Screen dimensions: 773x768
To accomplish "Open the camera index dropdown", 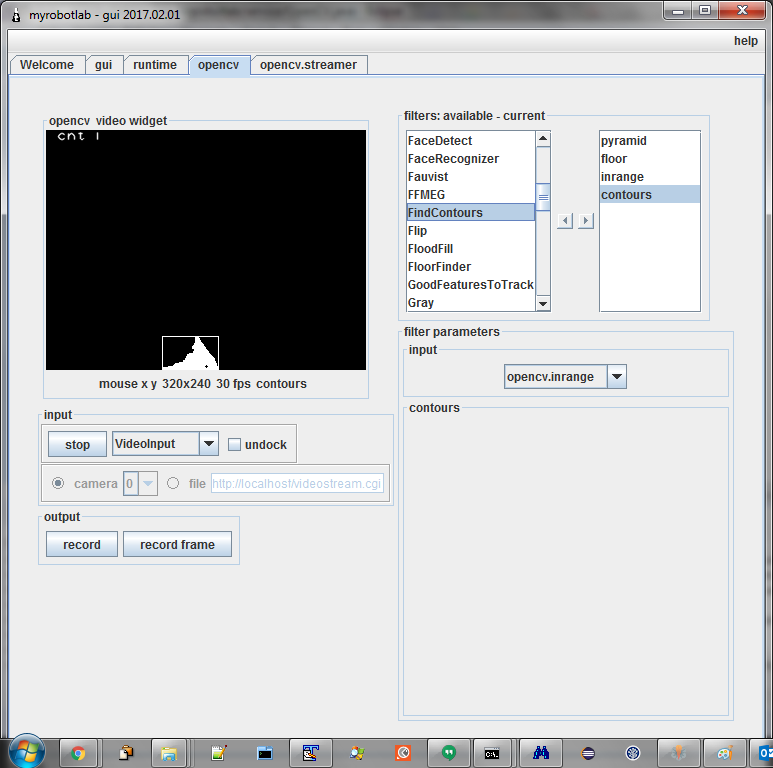I will (x=148, y=484).
